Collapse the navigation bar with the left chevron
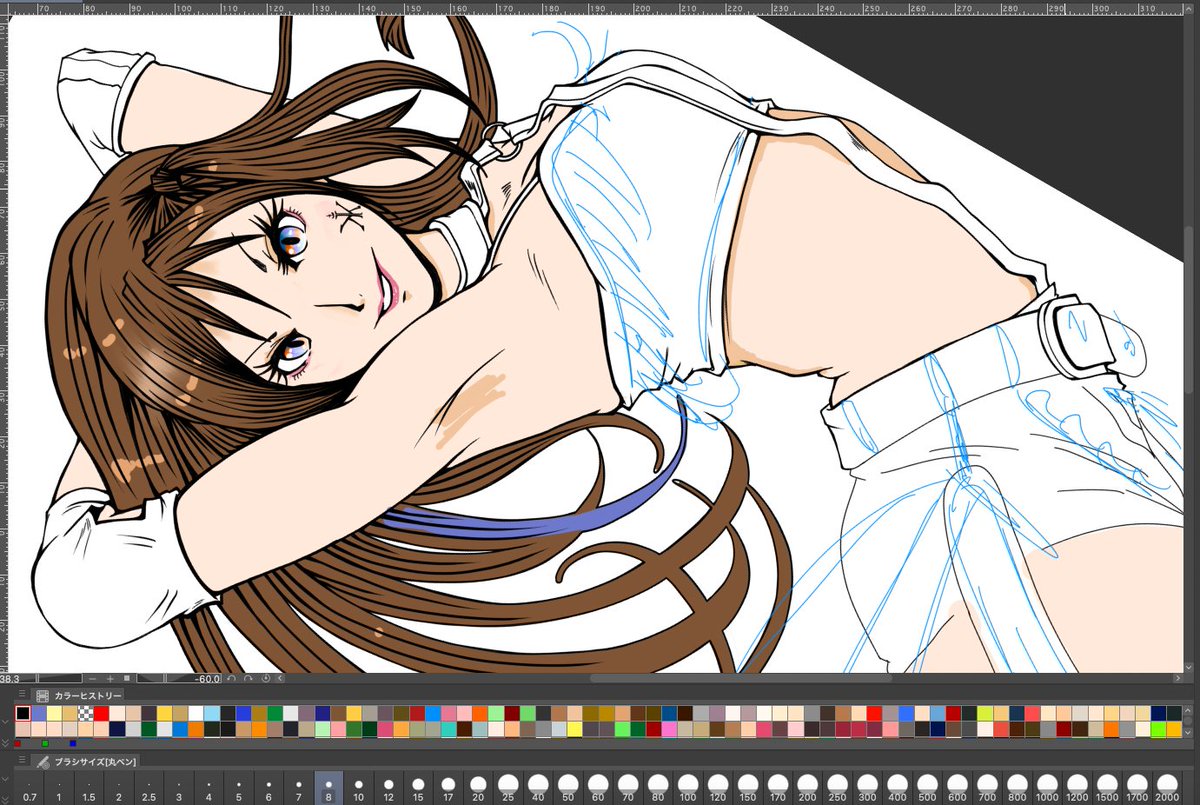Screen dimensions: 1200x805 pyautogui.click(x=280, y=678)
